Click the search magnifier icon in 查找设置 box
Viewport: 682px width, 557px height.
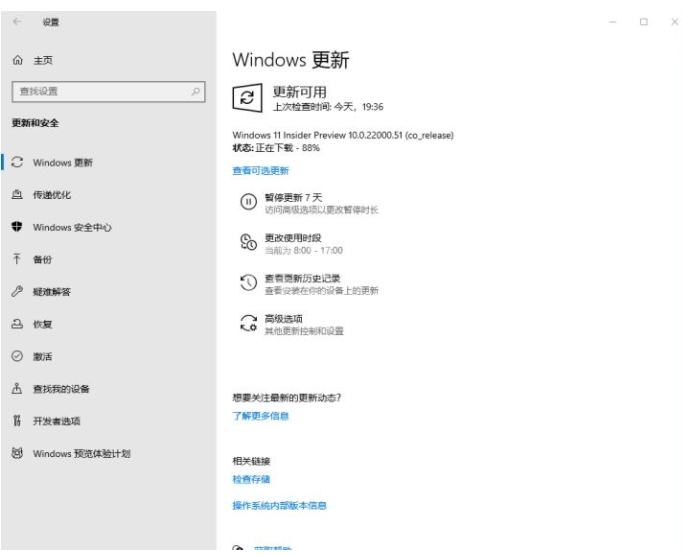[x=195, y=91]
